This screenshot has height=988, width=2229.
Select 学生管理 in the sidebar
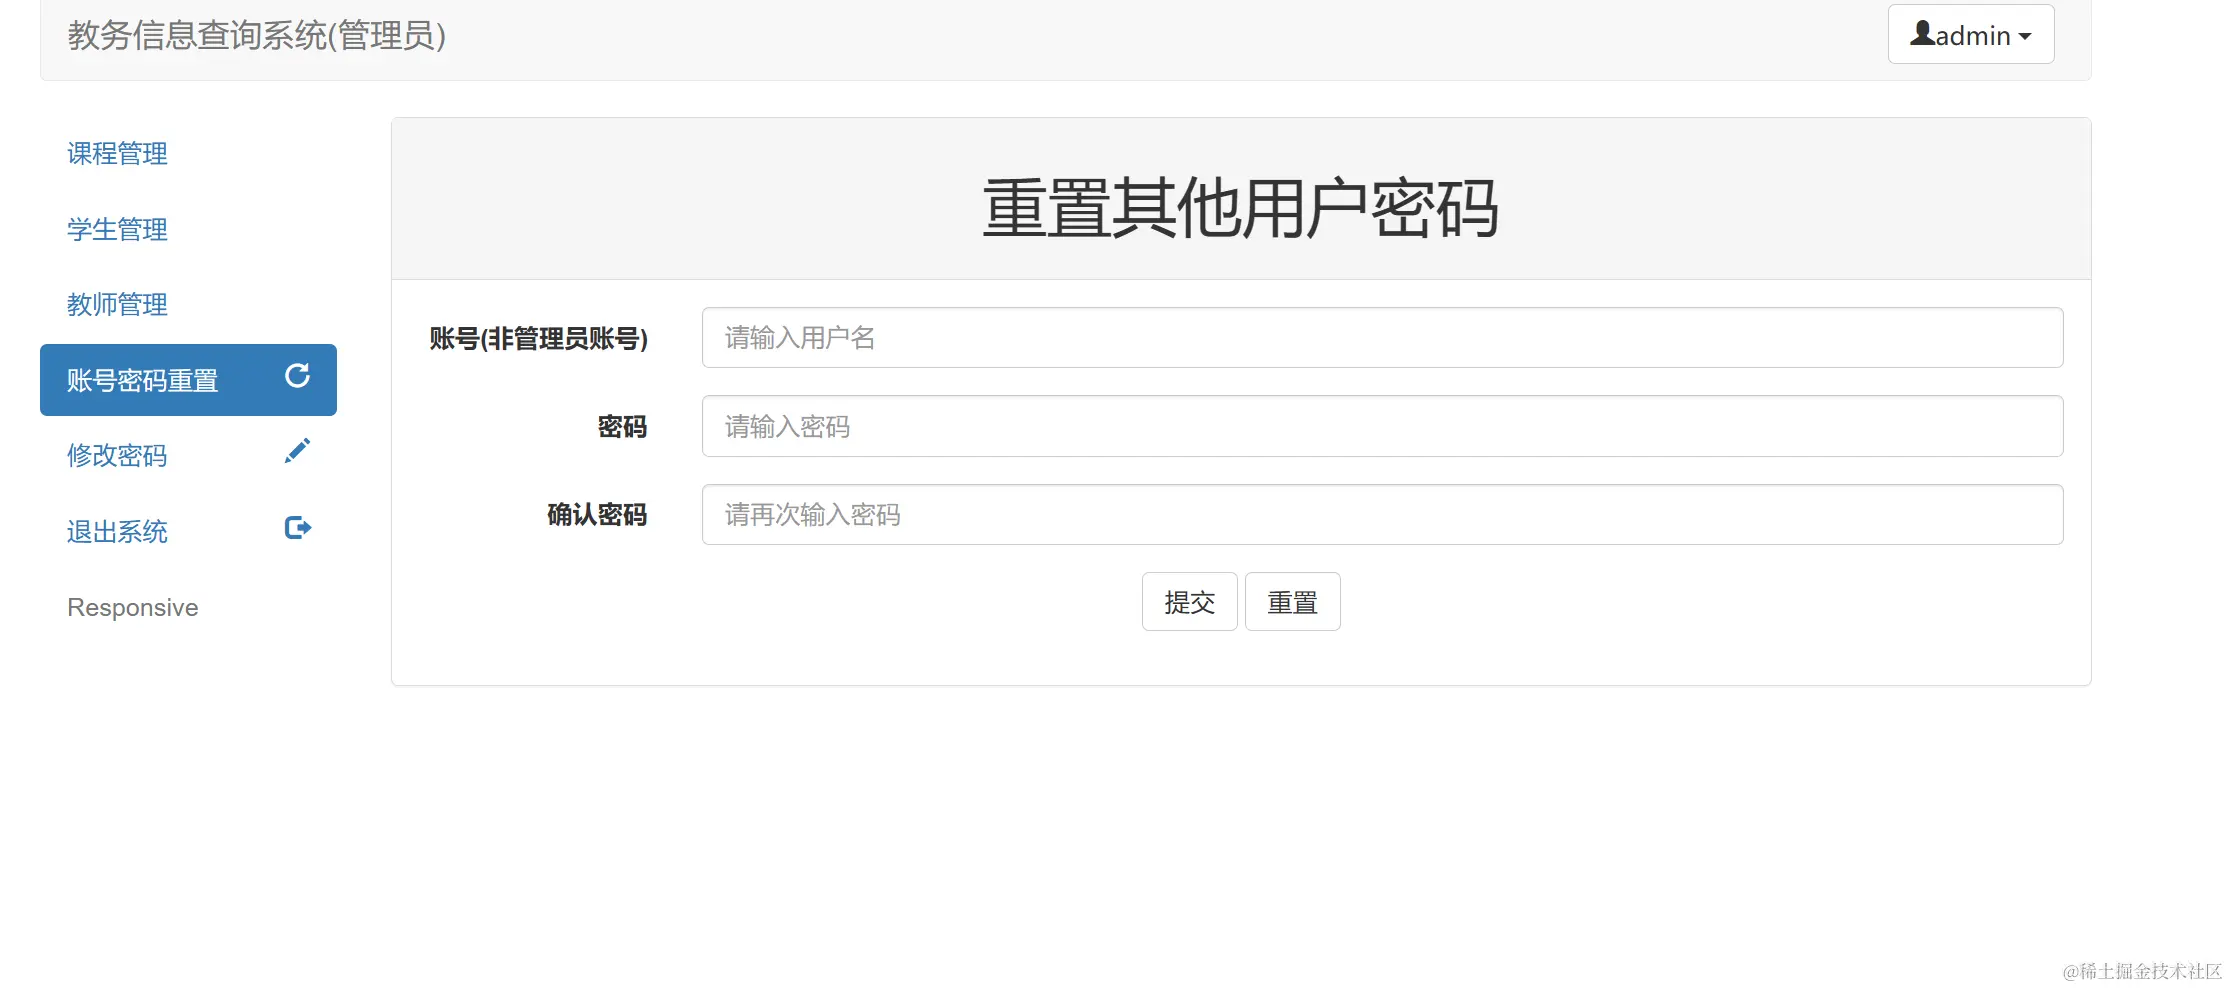(x=117, y=229)
